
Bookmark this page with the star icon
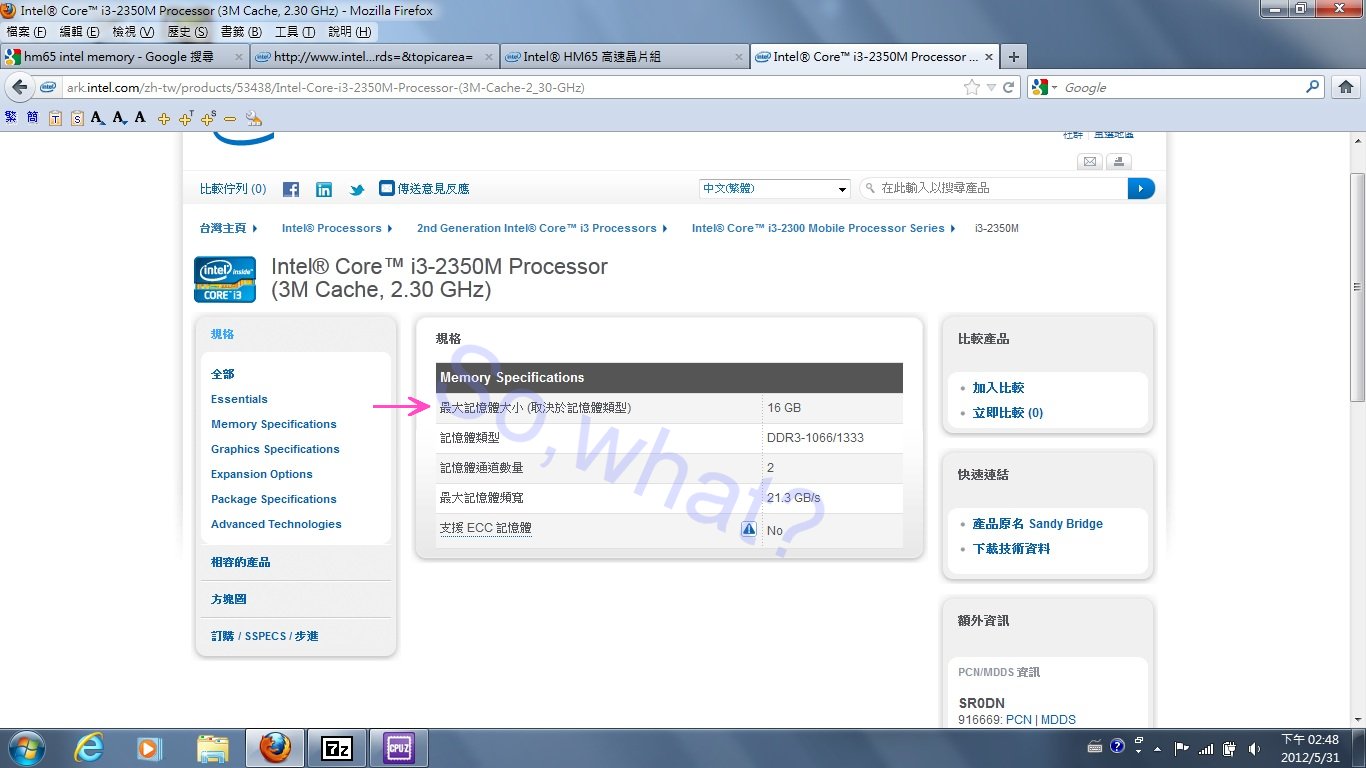(x=971, y=87)
